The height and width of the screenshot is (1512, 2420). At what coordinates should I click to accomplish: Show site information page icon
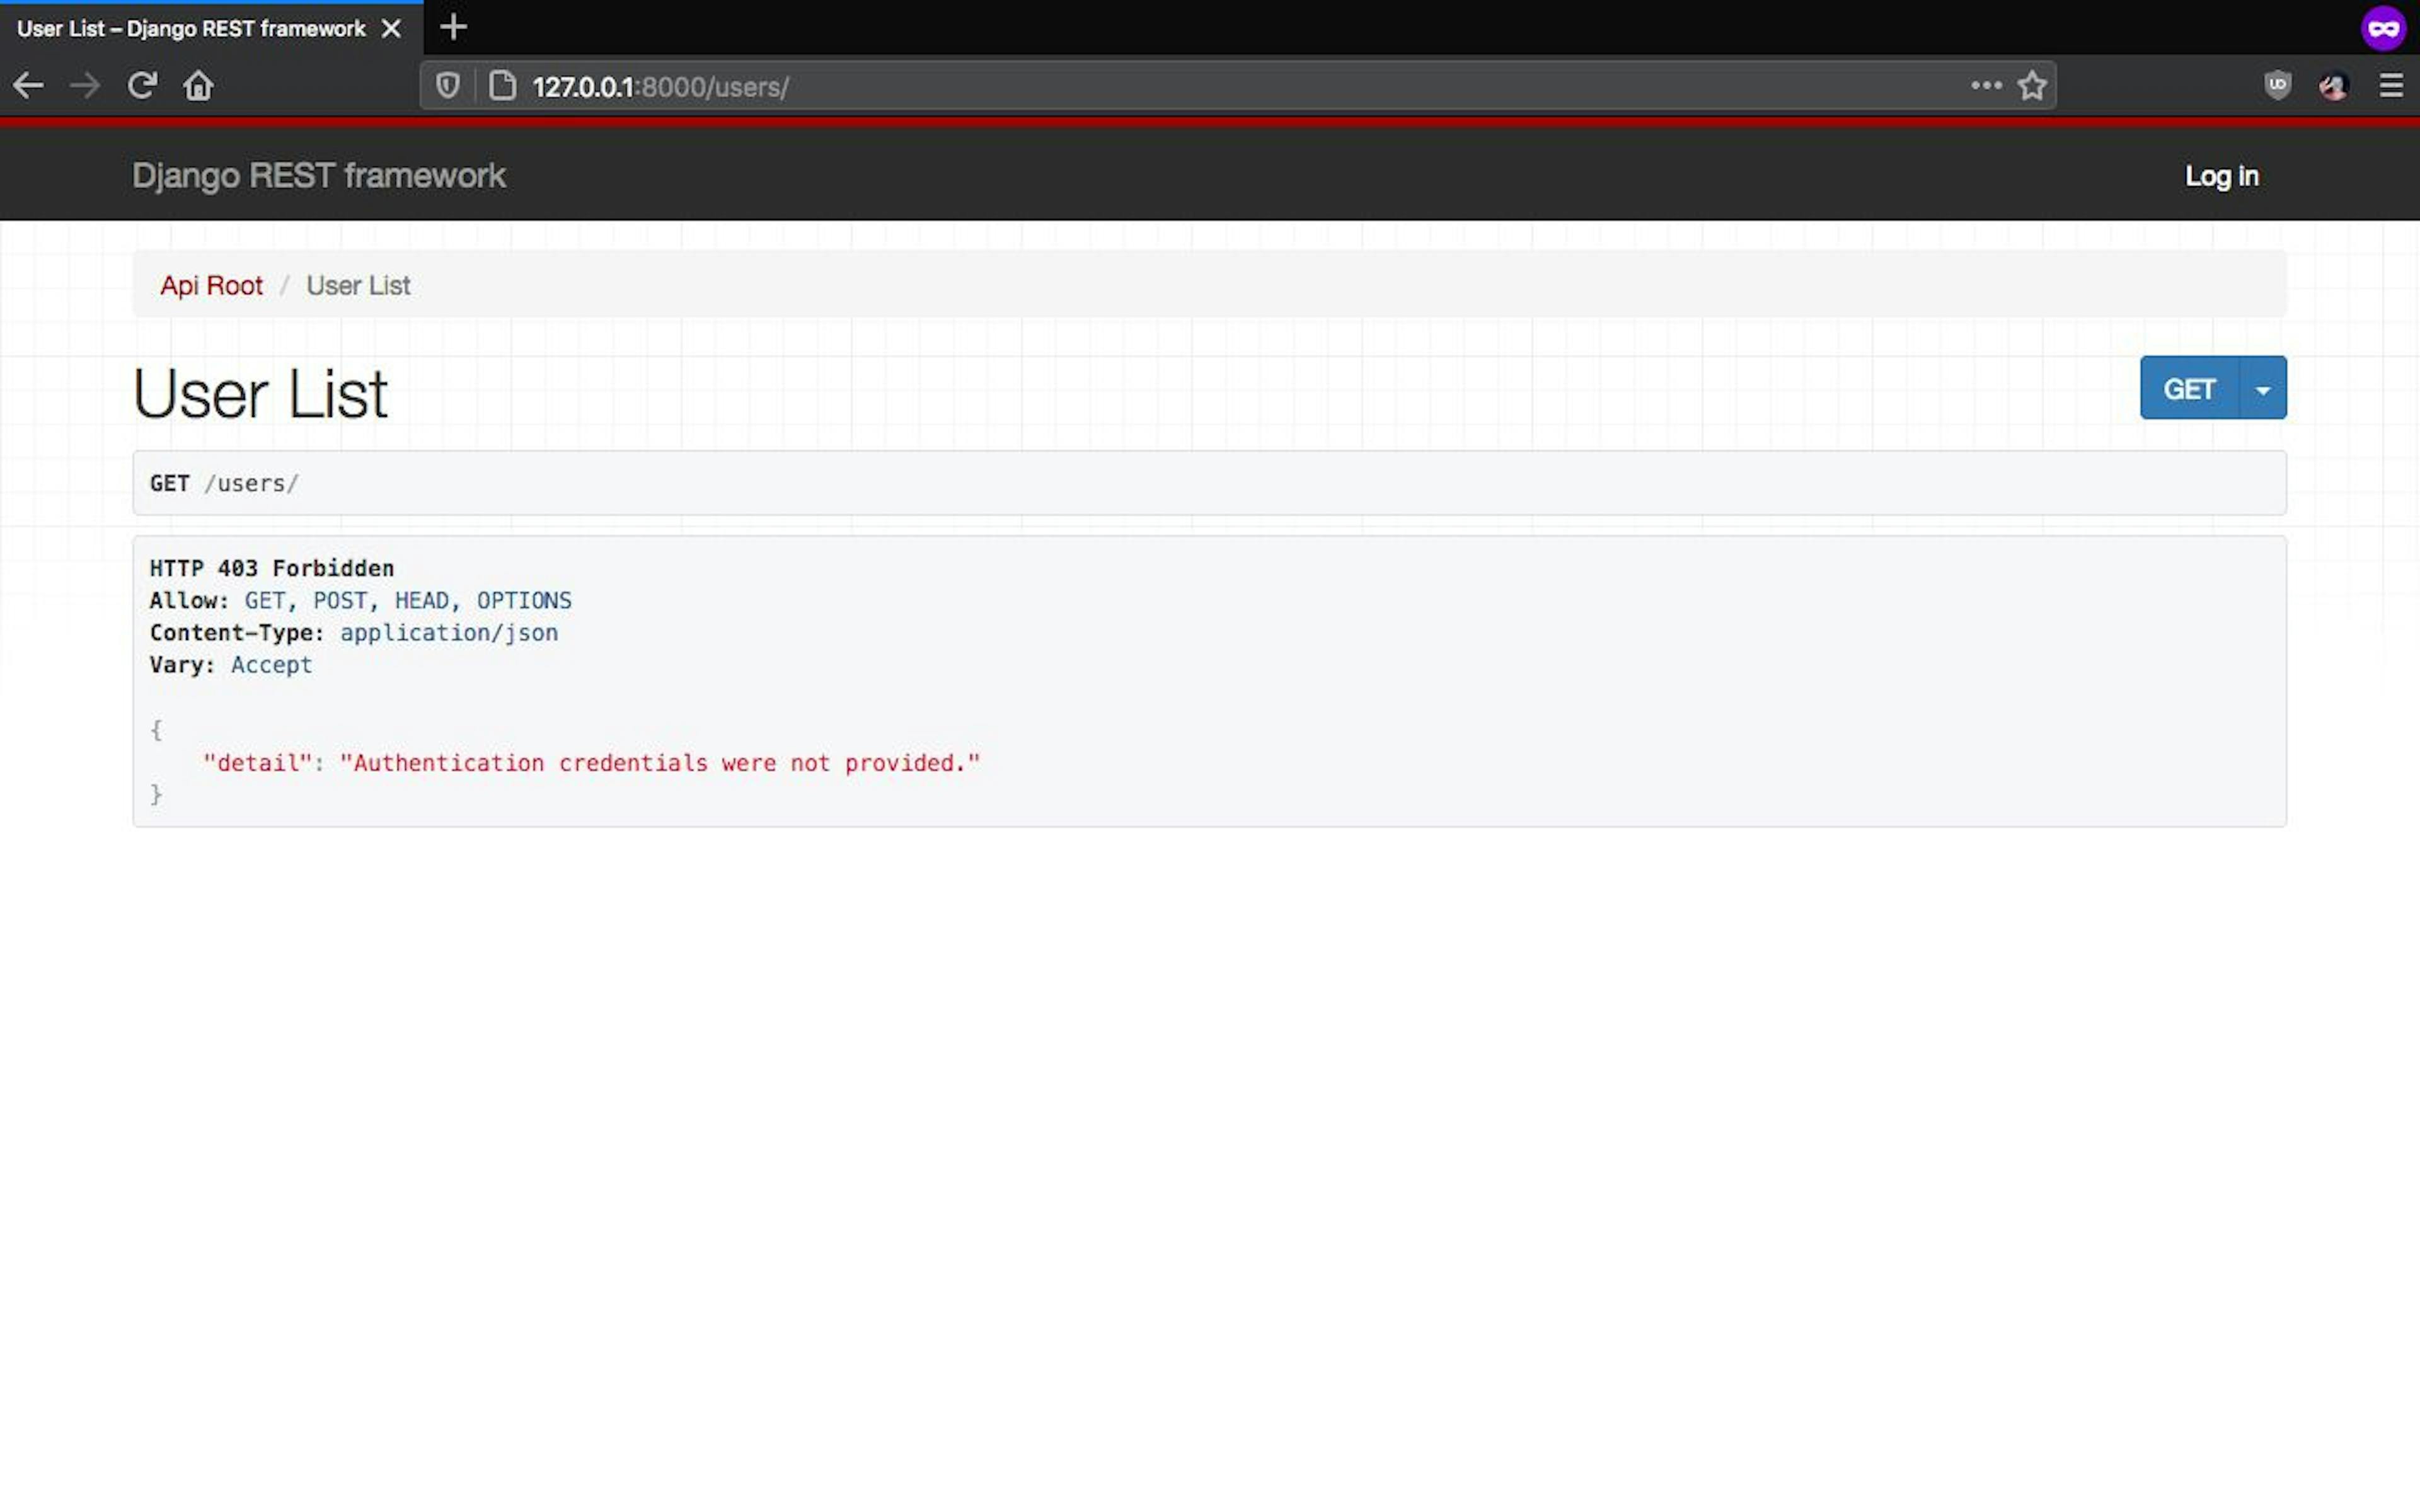coord(502,86)
